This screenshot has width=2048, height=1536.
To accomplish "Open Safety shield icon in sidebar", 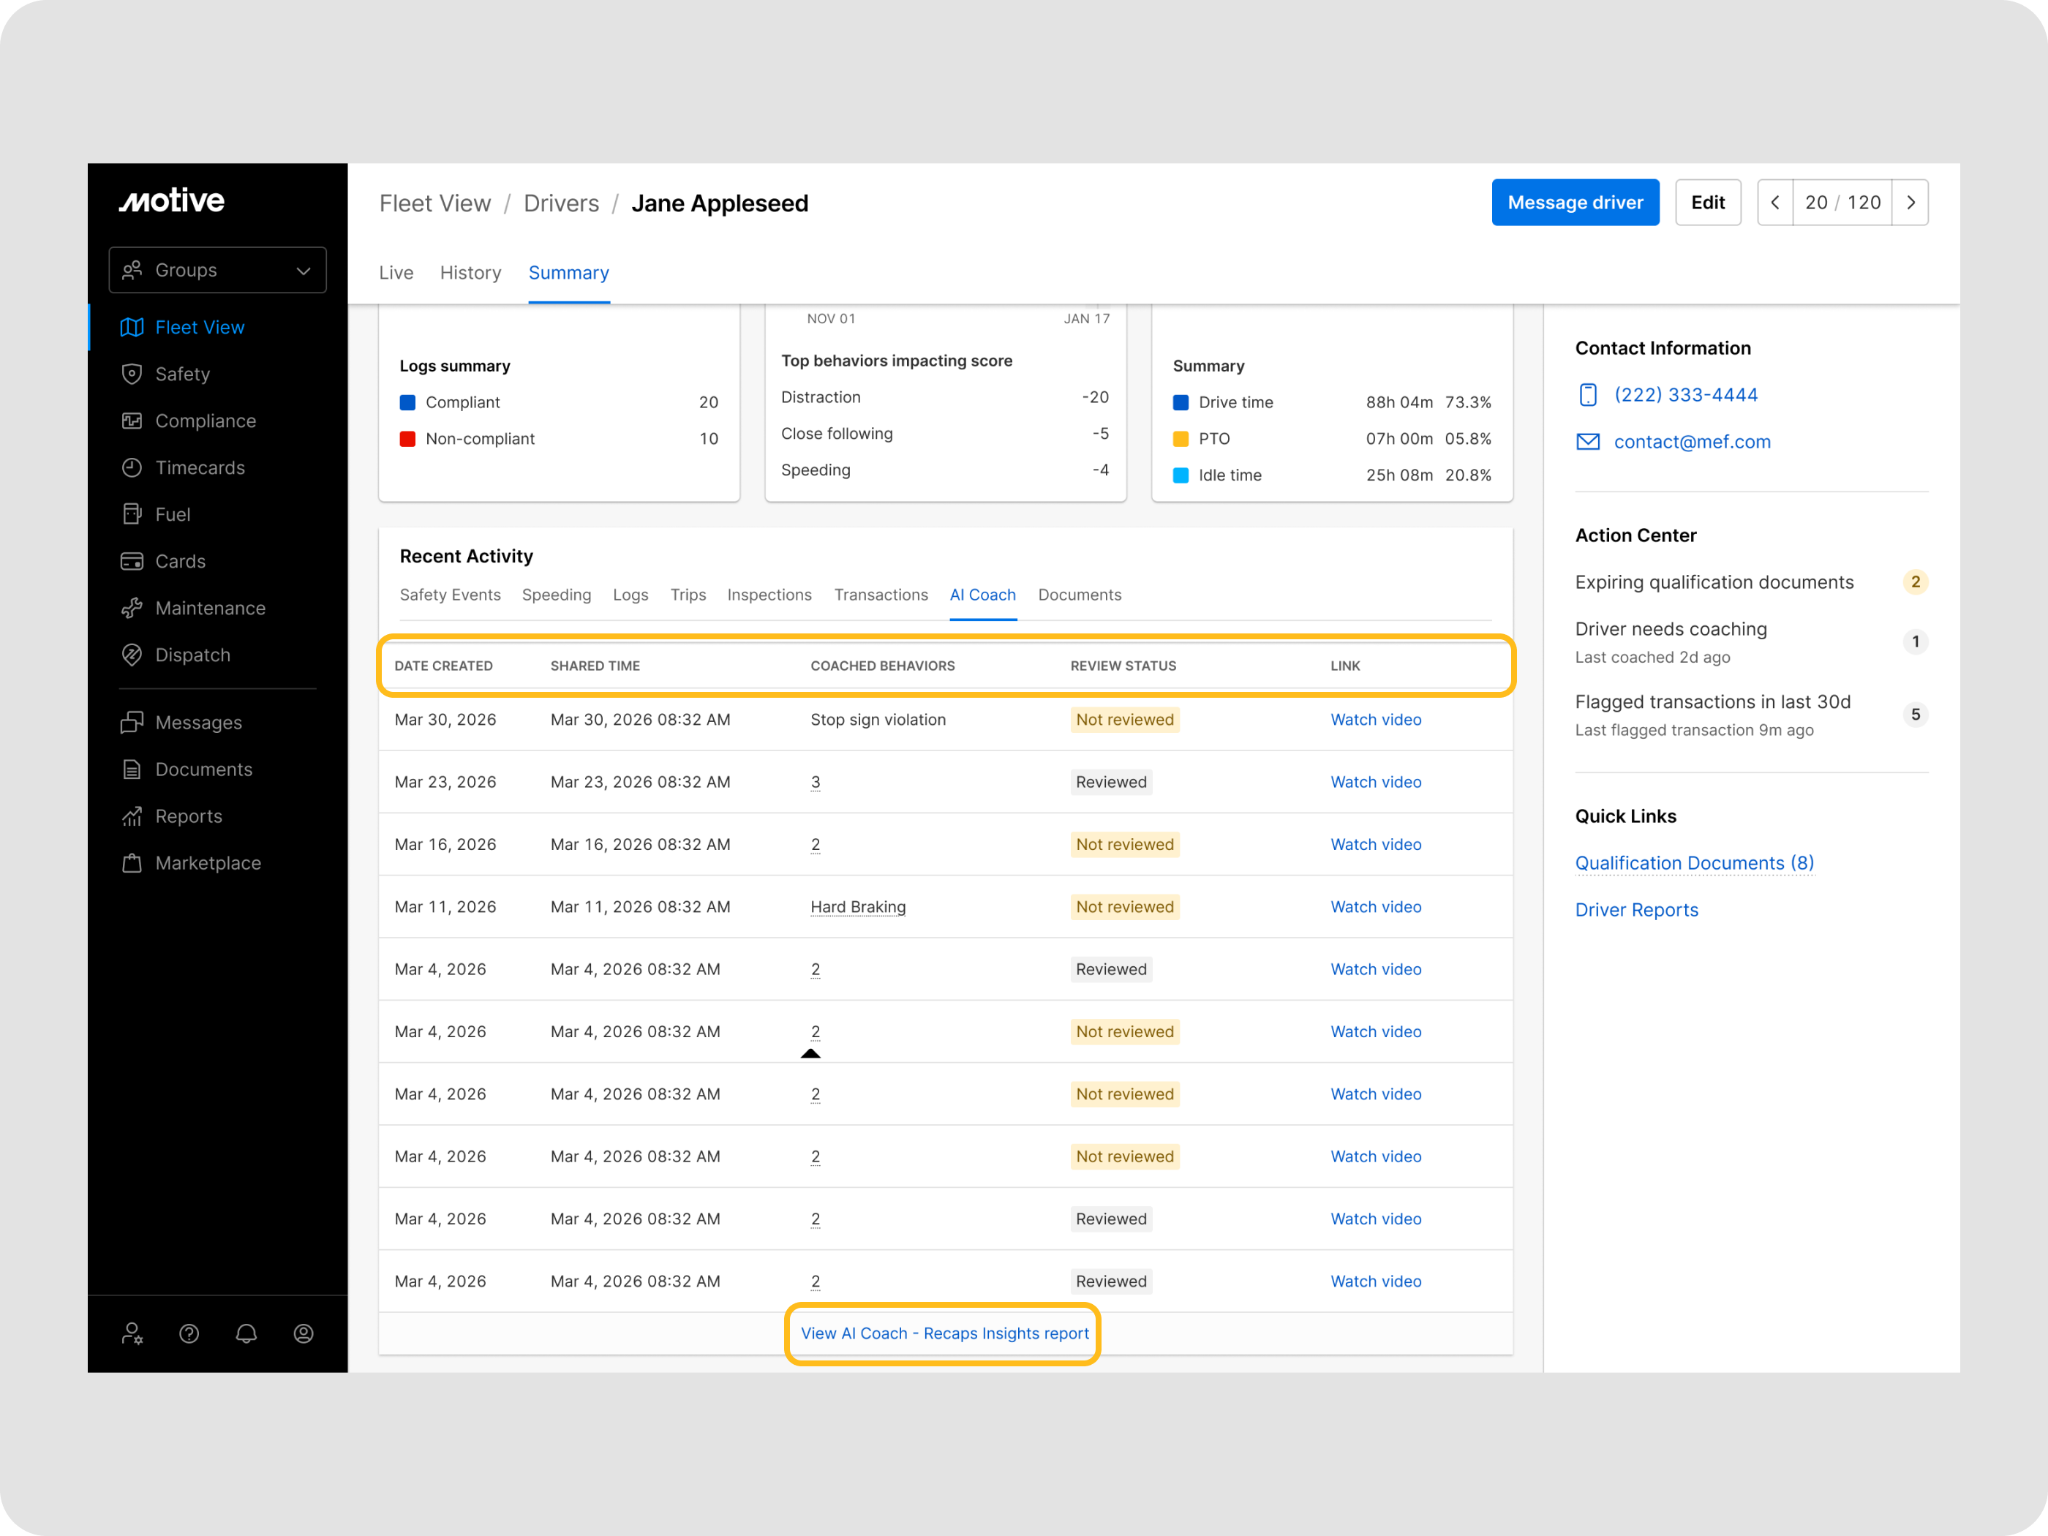I will pyautogui.click(x=132, y=374).
